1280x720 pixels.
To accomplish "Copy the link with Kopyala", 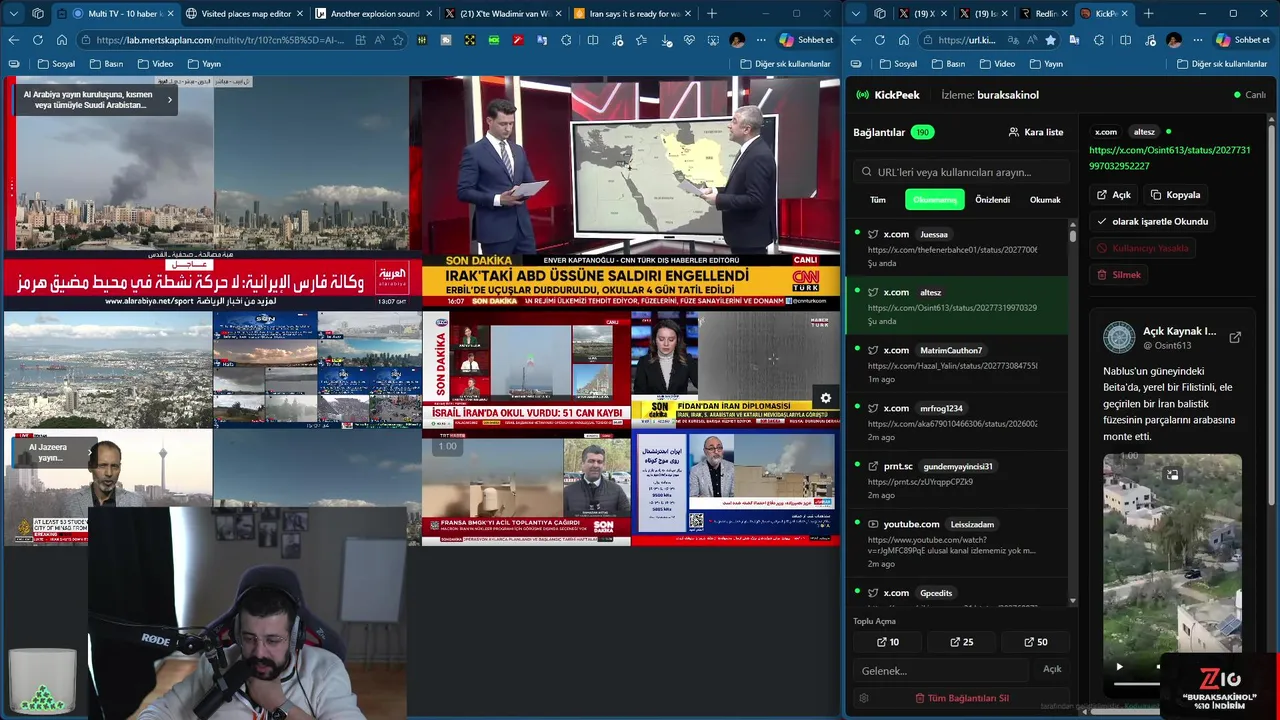I will tap(1175, 195).
